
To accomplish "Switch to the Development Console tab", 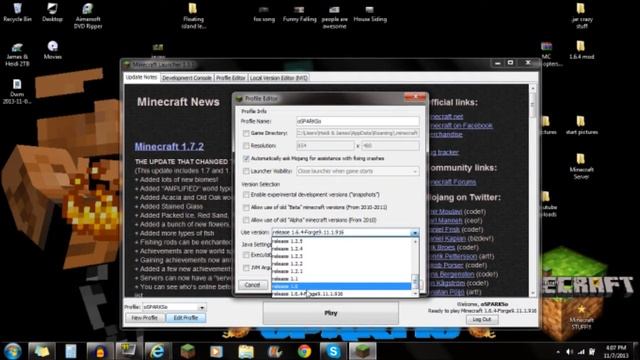I will pyautogui.click(x=187, y=78).
